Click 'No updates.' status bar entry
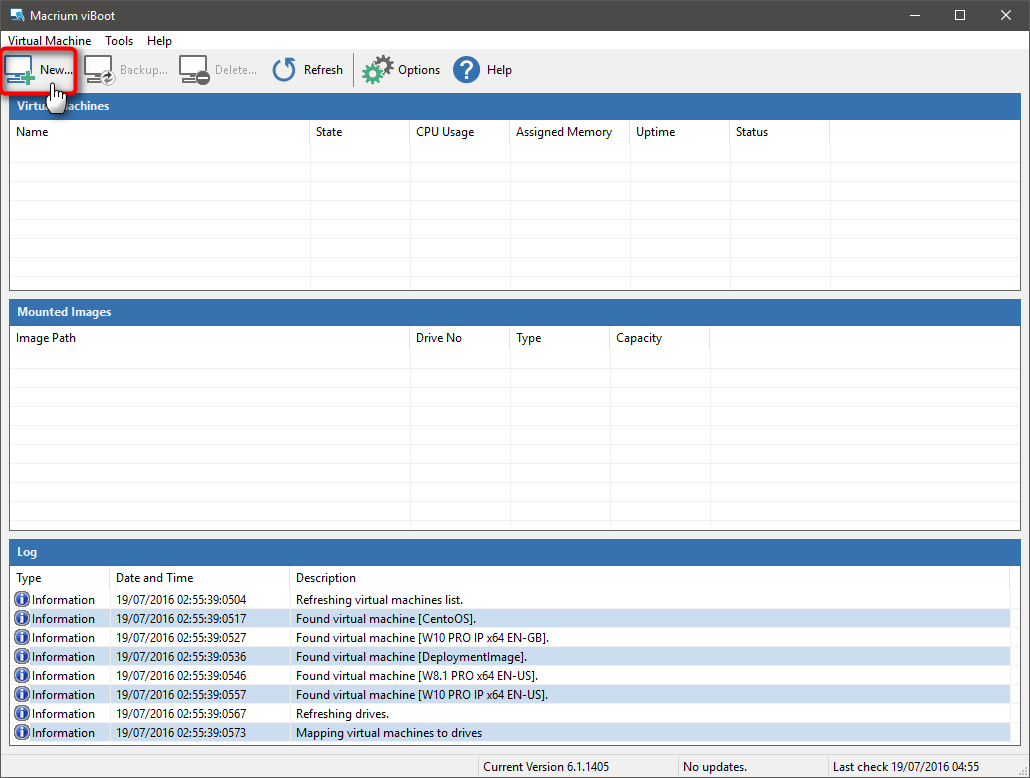1030x778 pixels. point(715,767)
